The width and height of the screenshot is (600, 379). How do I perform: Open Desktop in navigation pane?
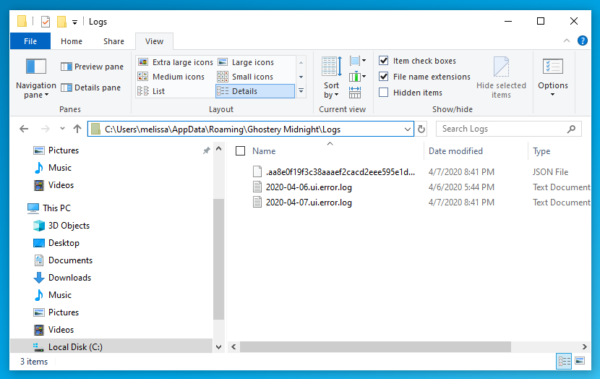[x=57, y=243]
